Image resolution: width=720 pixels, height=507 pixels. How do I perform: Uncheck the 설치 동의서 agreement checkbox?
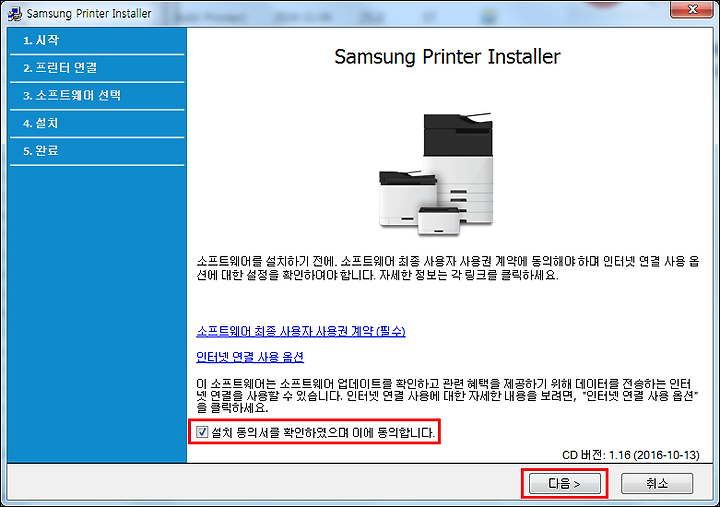point(202,432)
